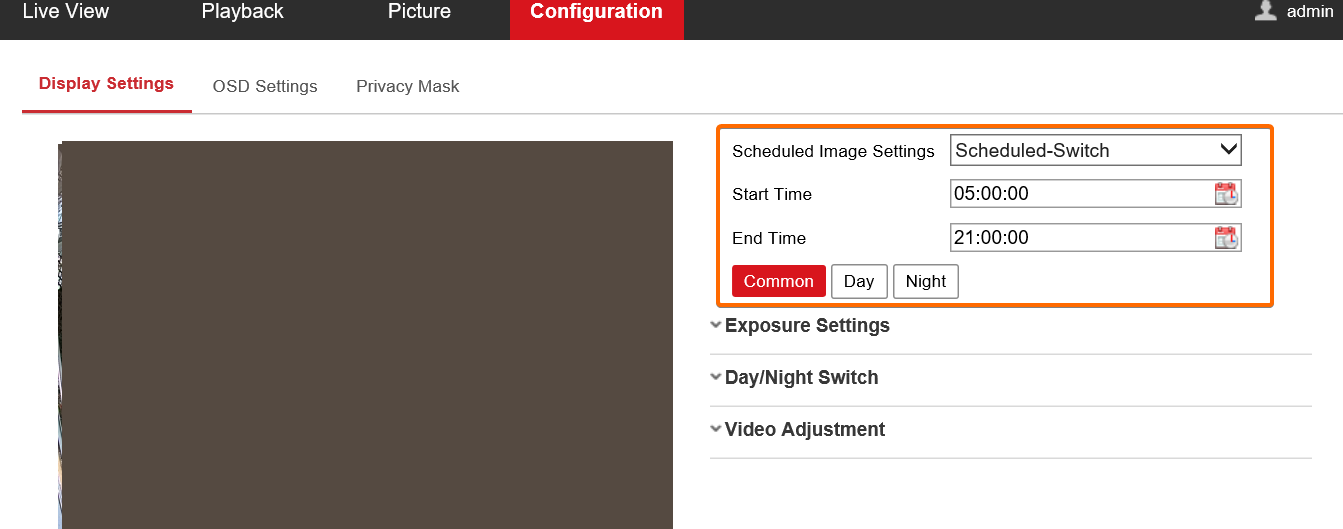This screenshot has width=1343, height=529.
Task: Switch to the OSD Settings tab
Action: 265,87
